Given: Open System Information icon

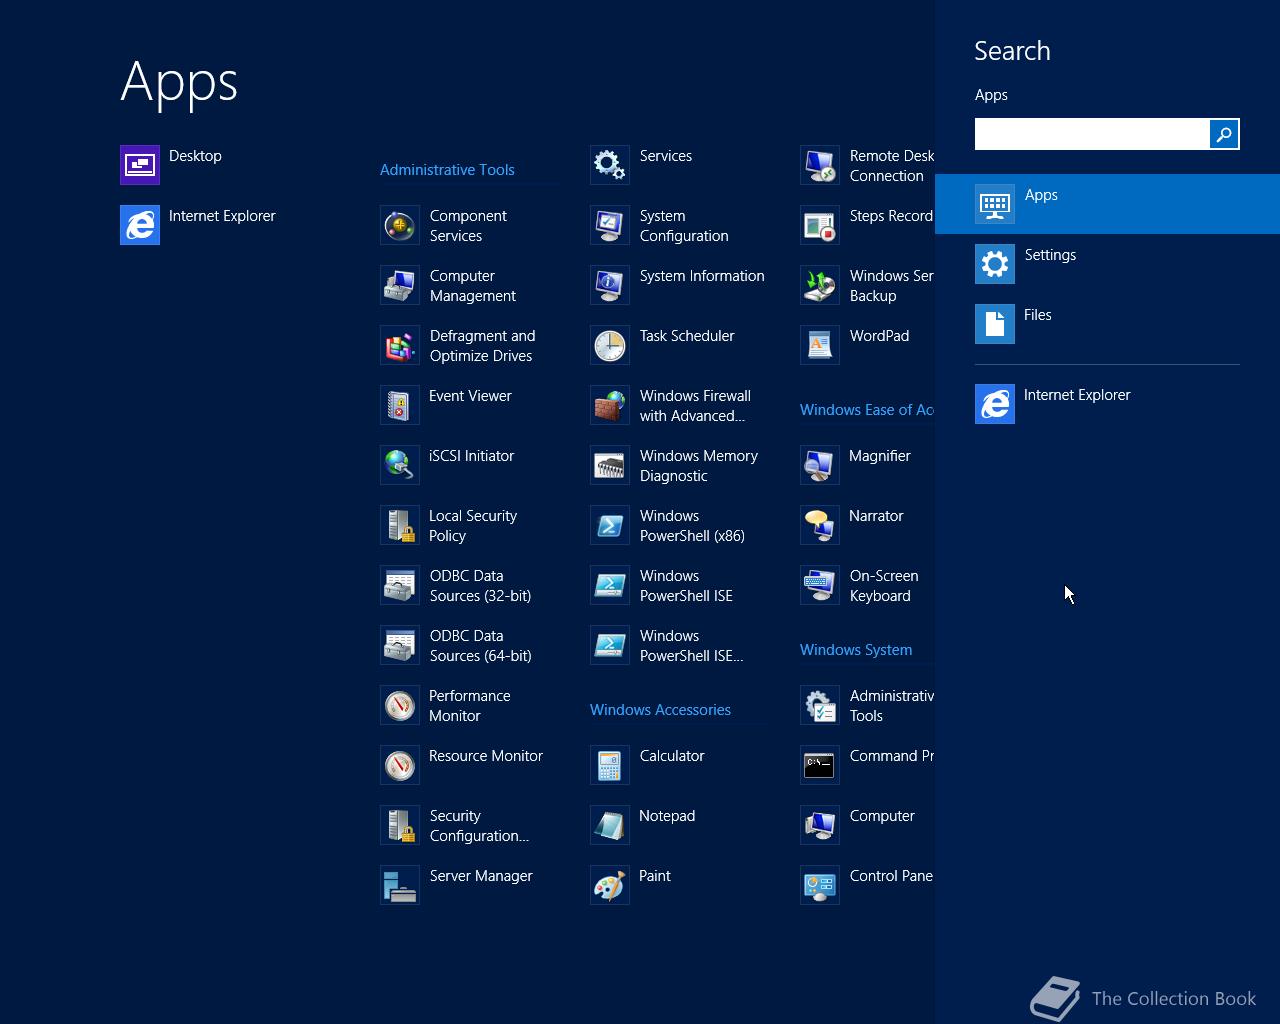Looking at the screenshot, I should point(610,285).
